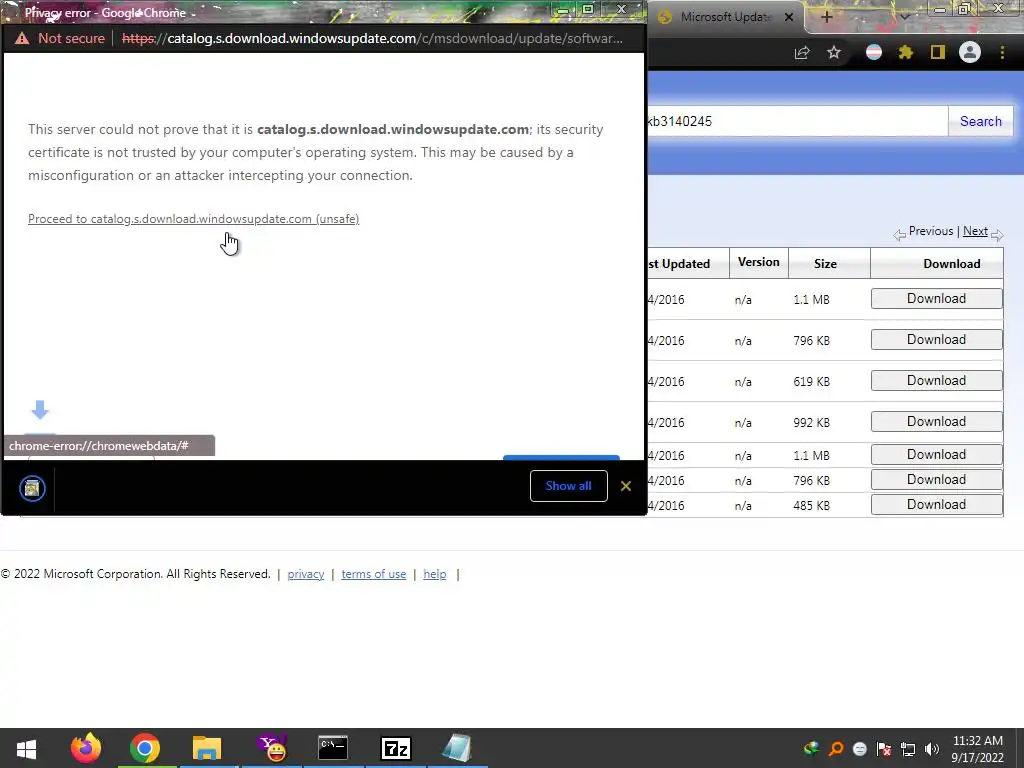Click Download button for 619 KB row
The image size is (1024, 768).
point(936,381)
